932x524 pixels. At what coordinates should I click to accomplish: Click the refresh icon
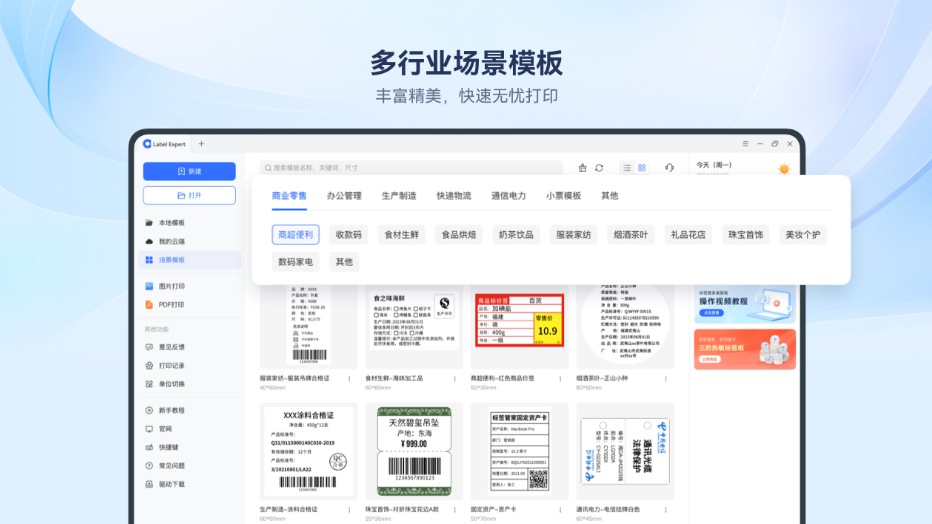click(599, 168)
